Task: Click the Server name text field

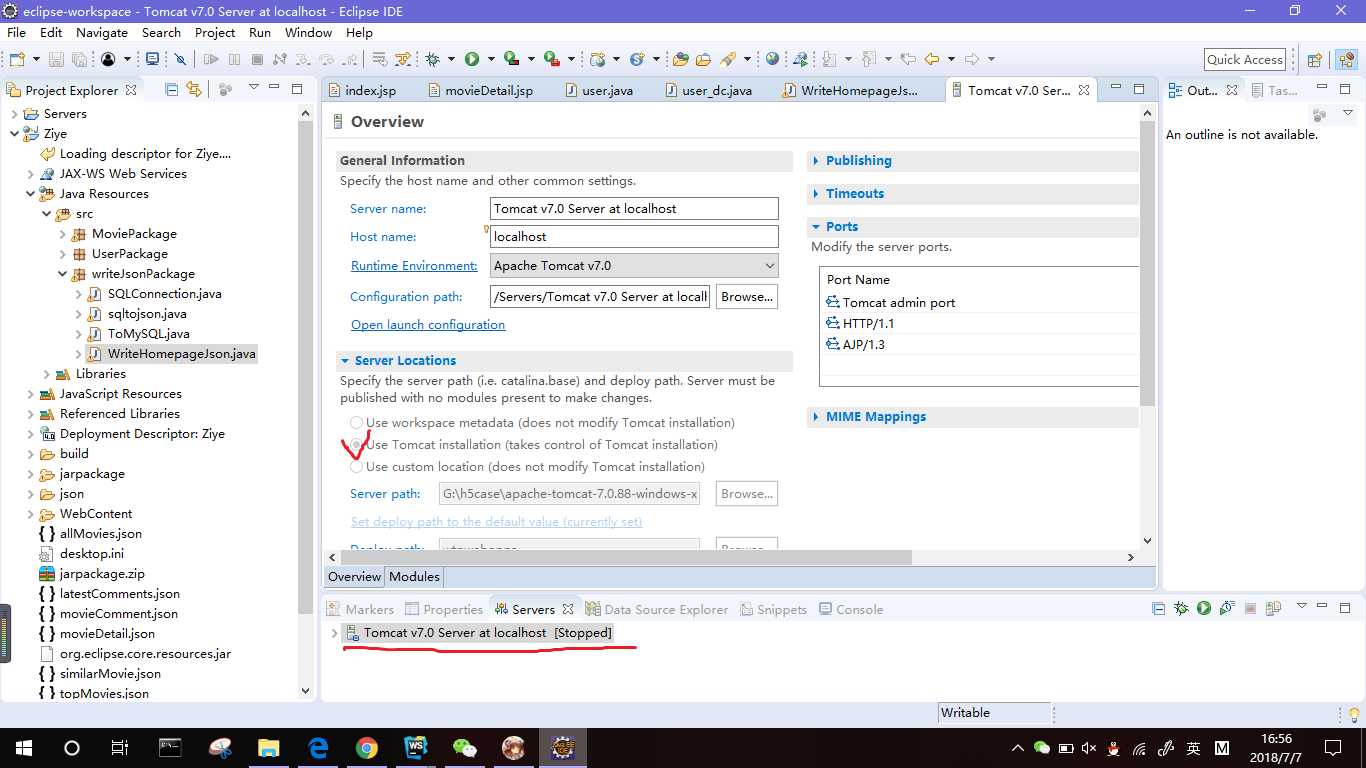Action: tap(634, 209)
